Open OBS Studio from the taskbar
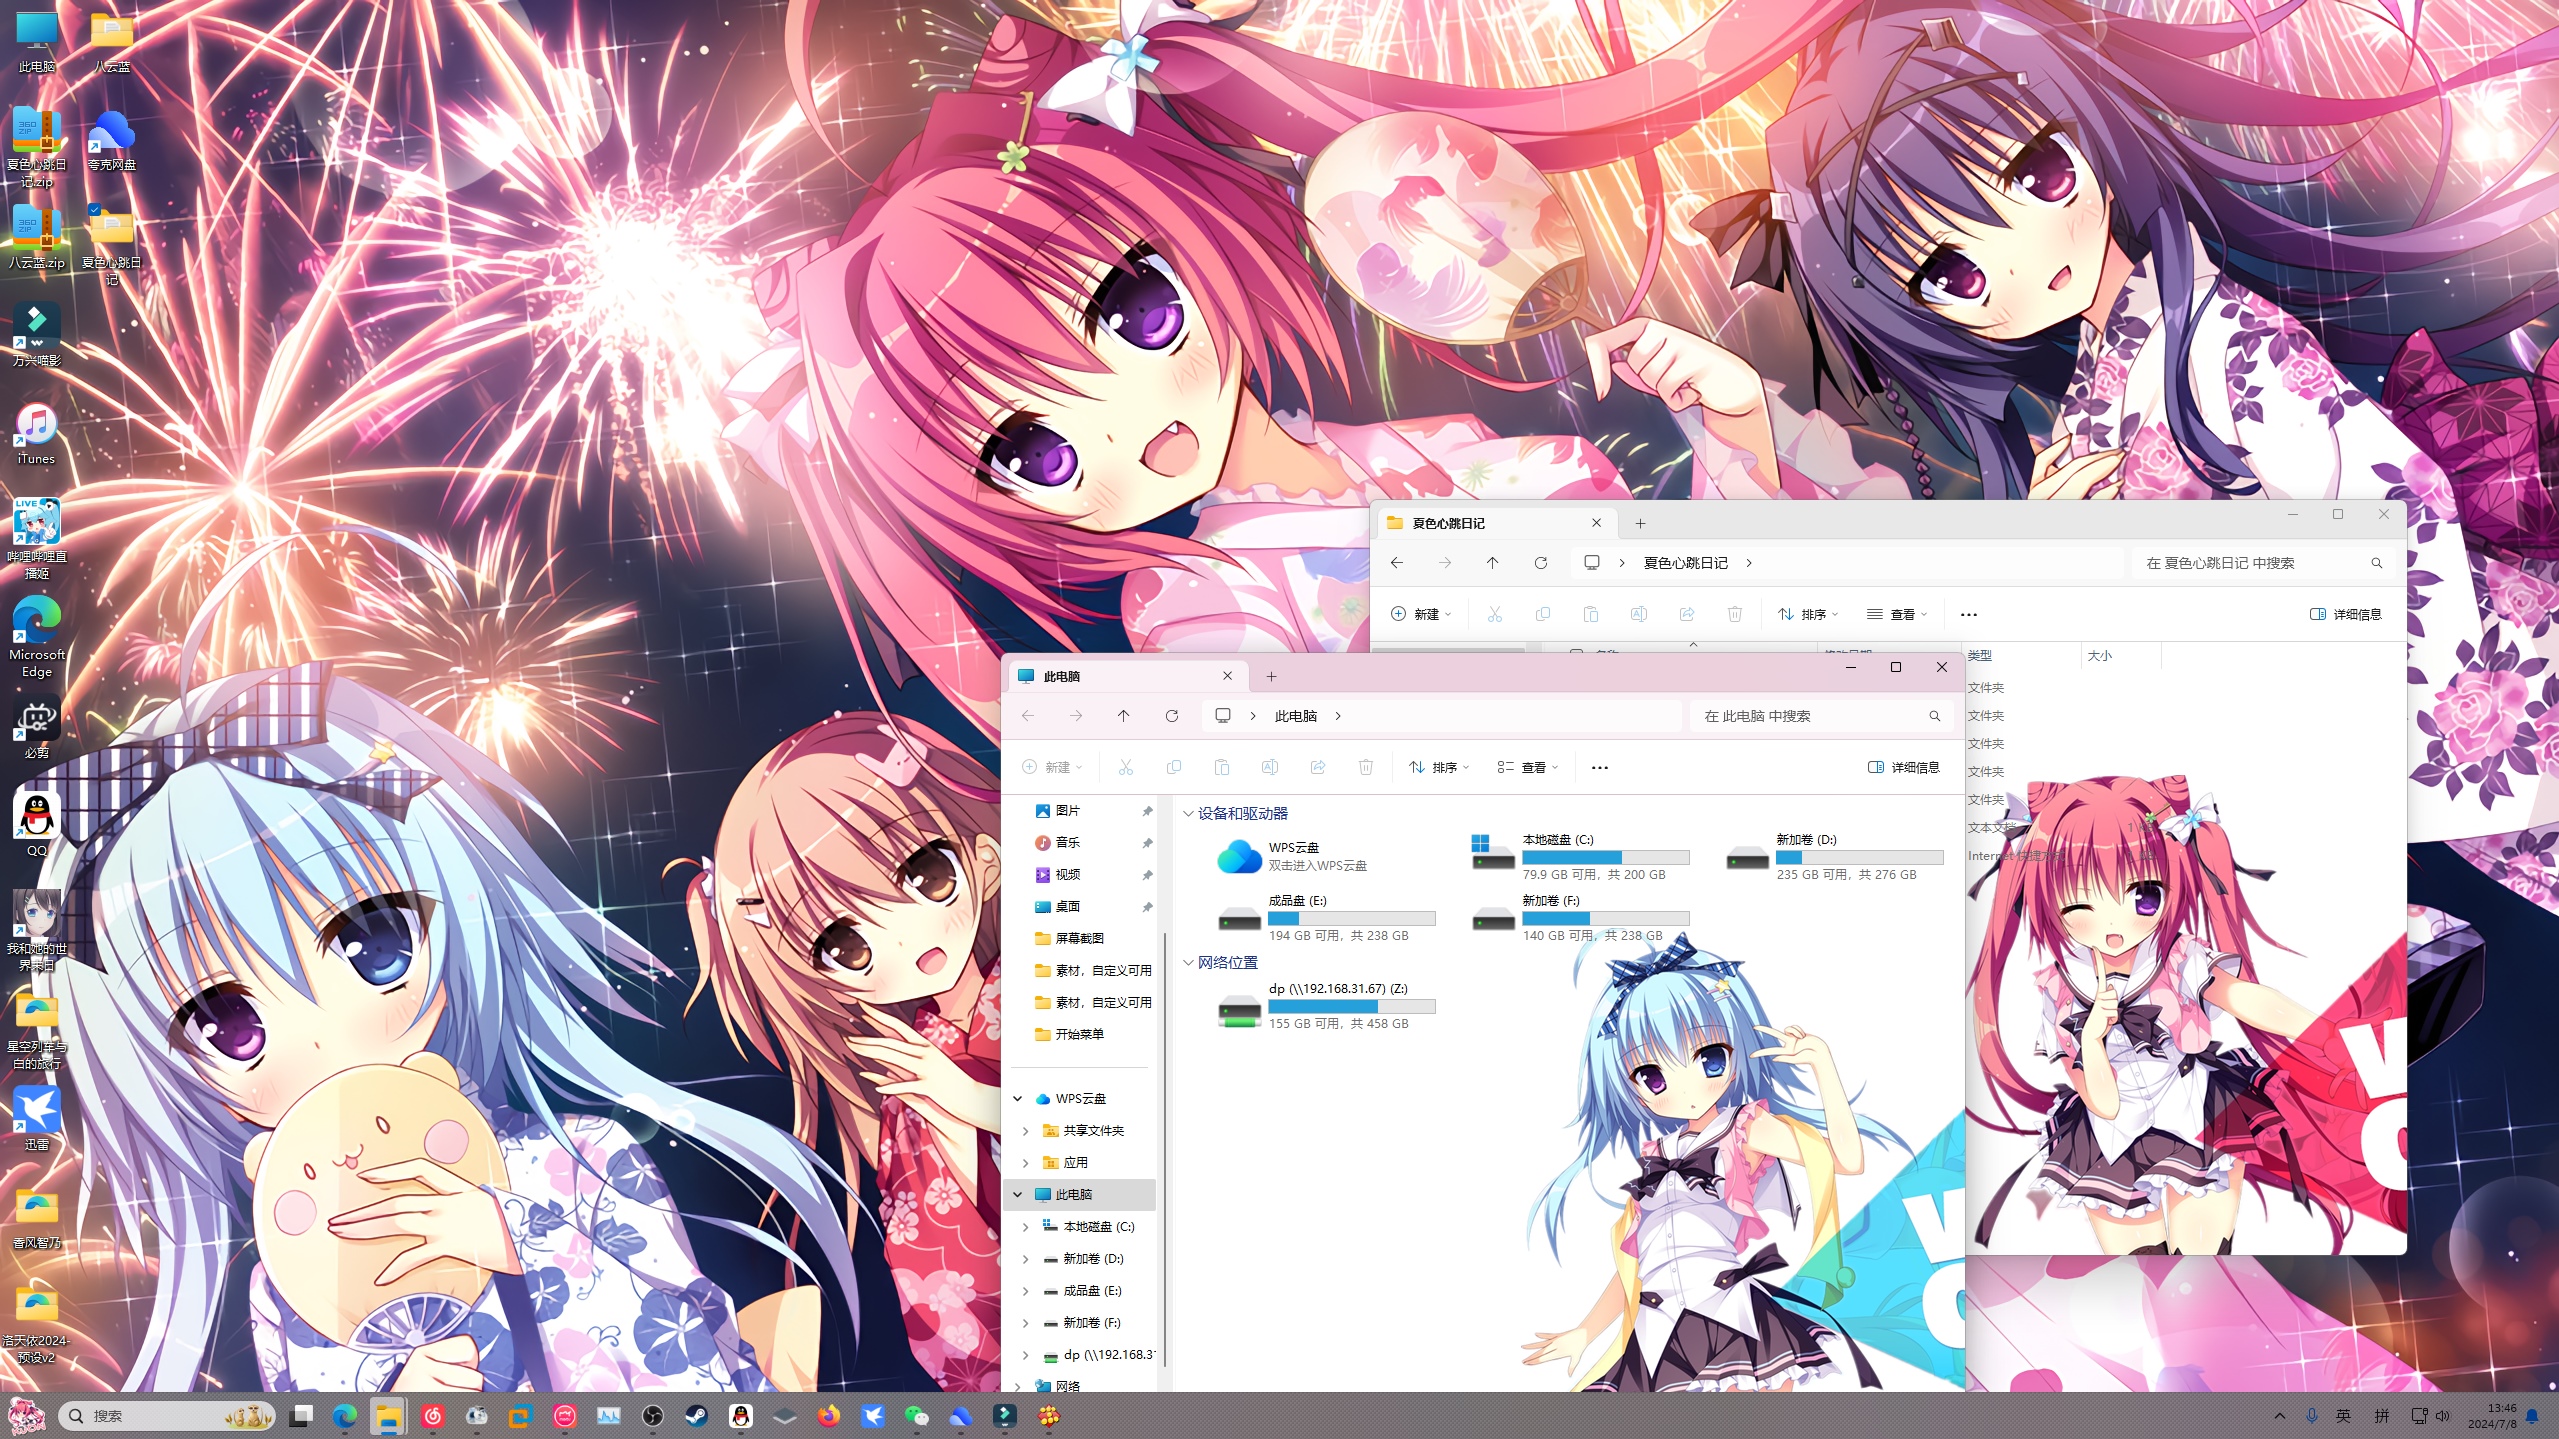The height and width of the screenshot is (1439, 2559). coord(652,1416)
